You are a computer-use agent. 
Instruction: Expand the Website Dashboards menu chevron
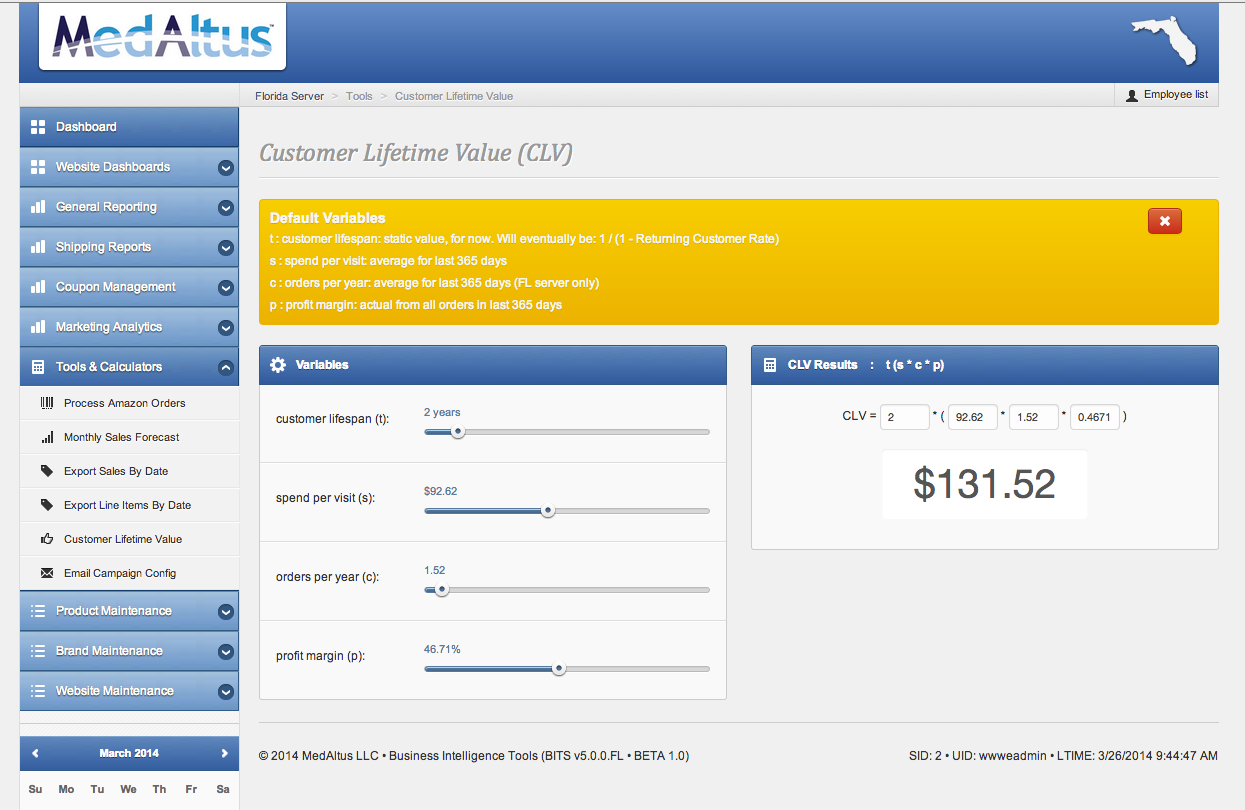(x=225, y=168)
